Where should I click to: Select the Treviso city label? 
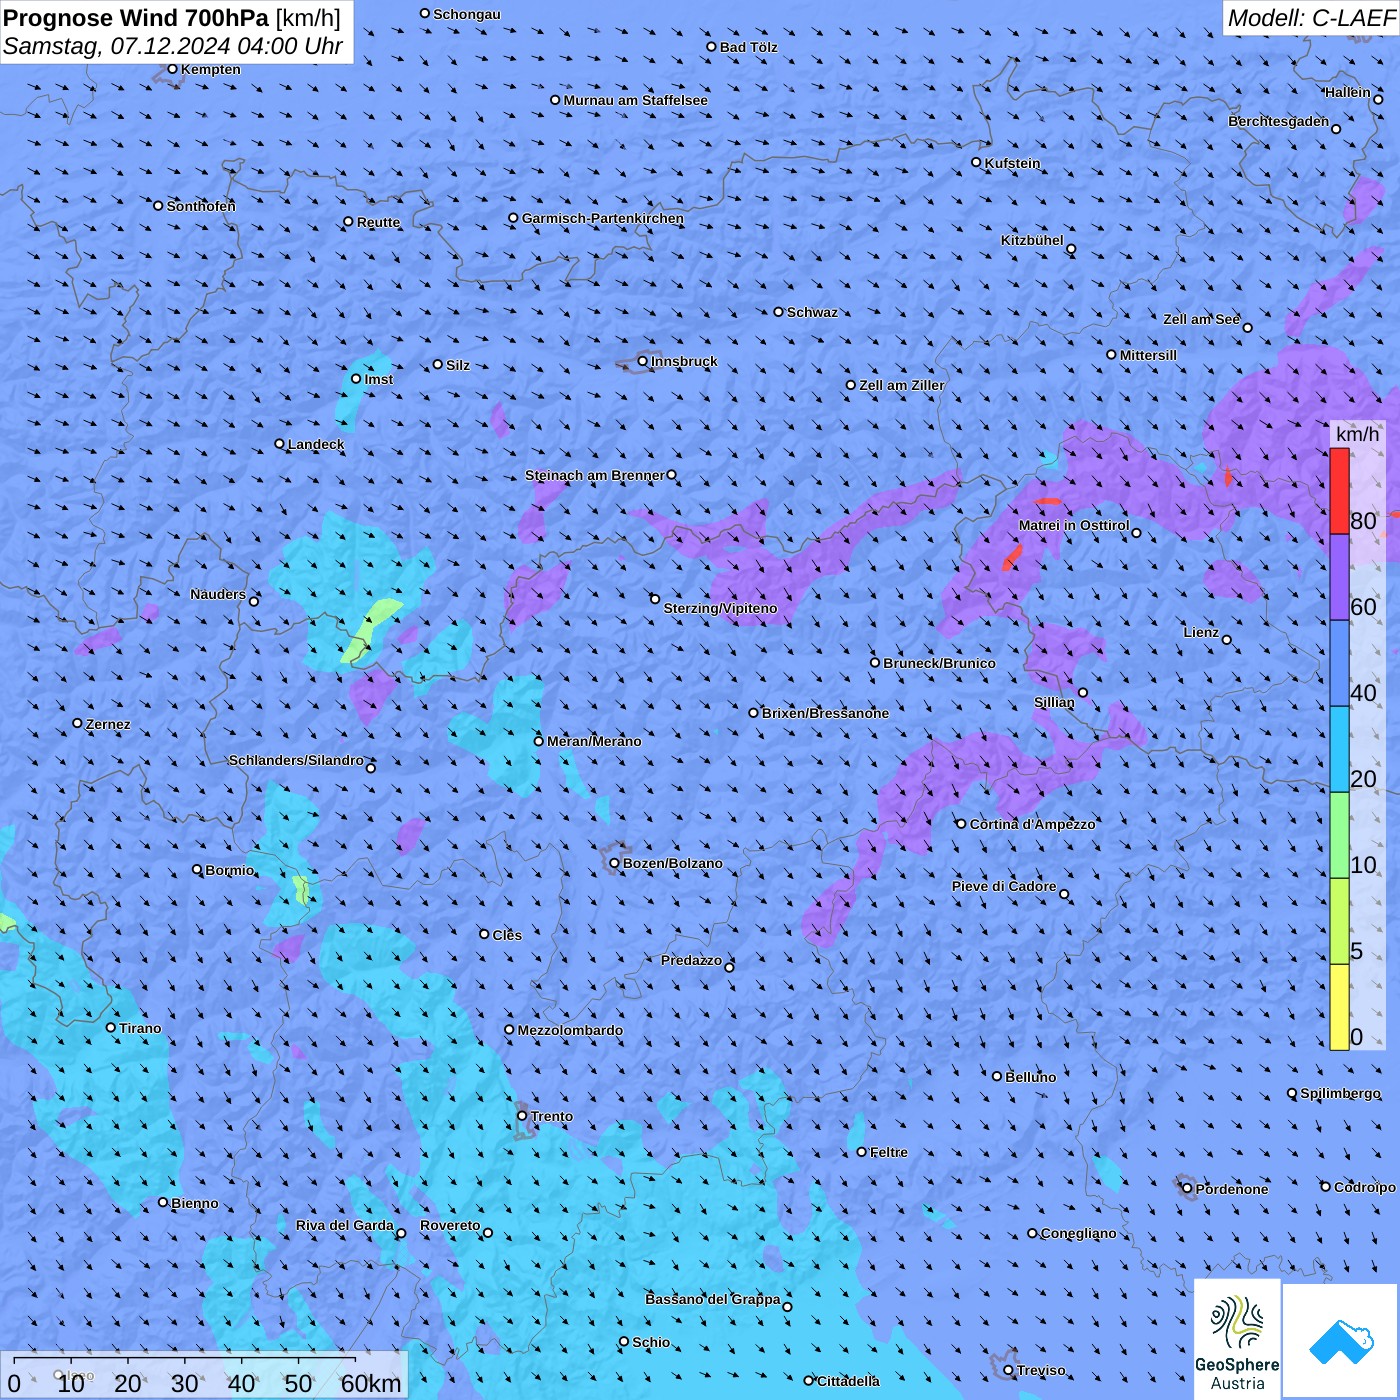click(x=1041, y=1370)
